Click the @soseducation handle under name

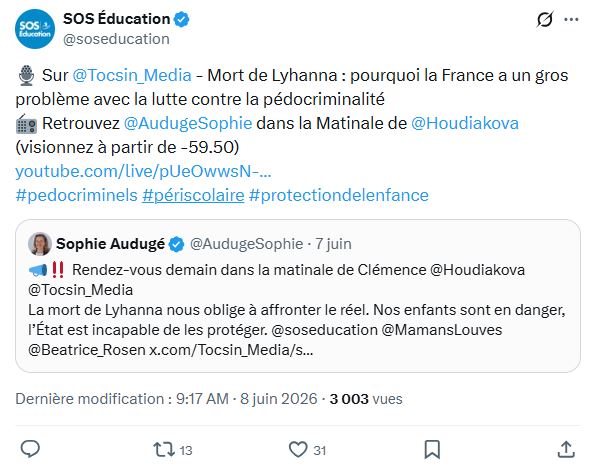[x=116, y=39]
